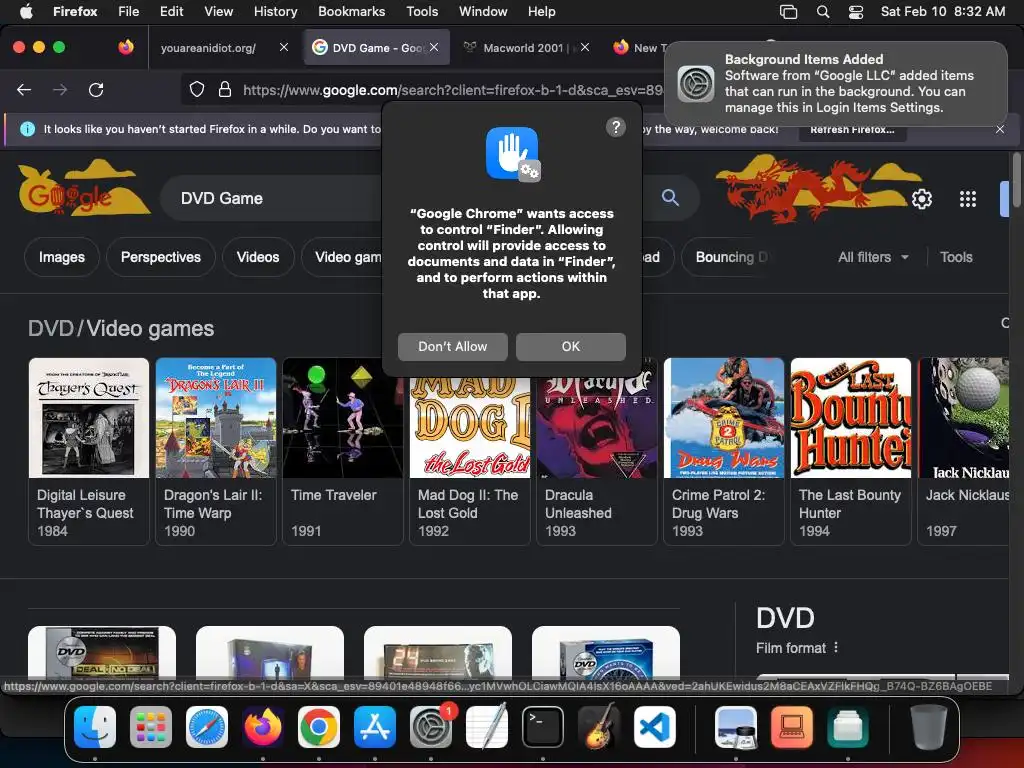The width and height of the screenshot is (1024, 768).
Task: Click Google Chrome in the Dock
Action: (319, 727)
